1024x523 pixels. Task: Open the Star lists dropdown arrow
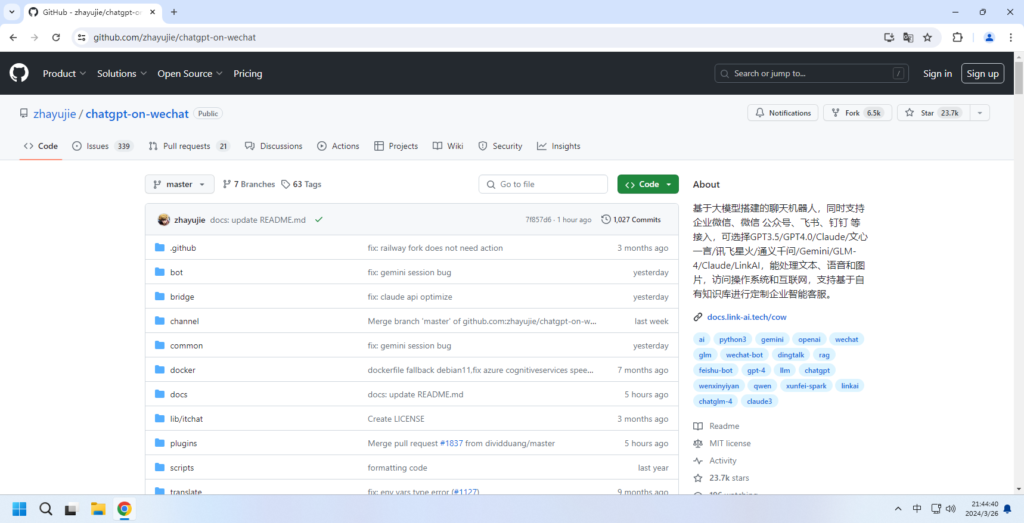[980, 113]
